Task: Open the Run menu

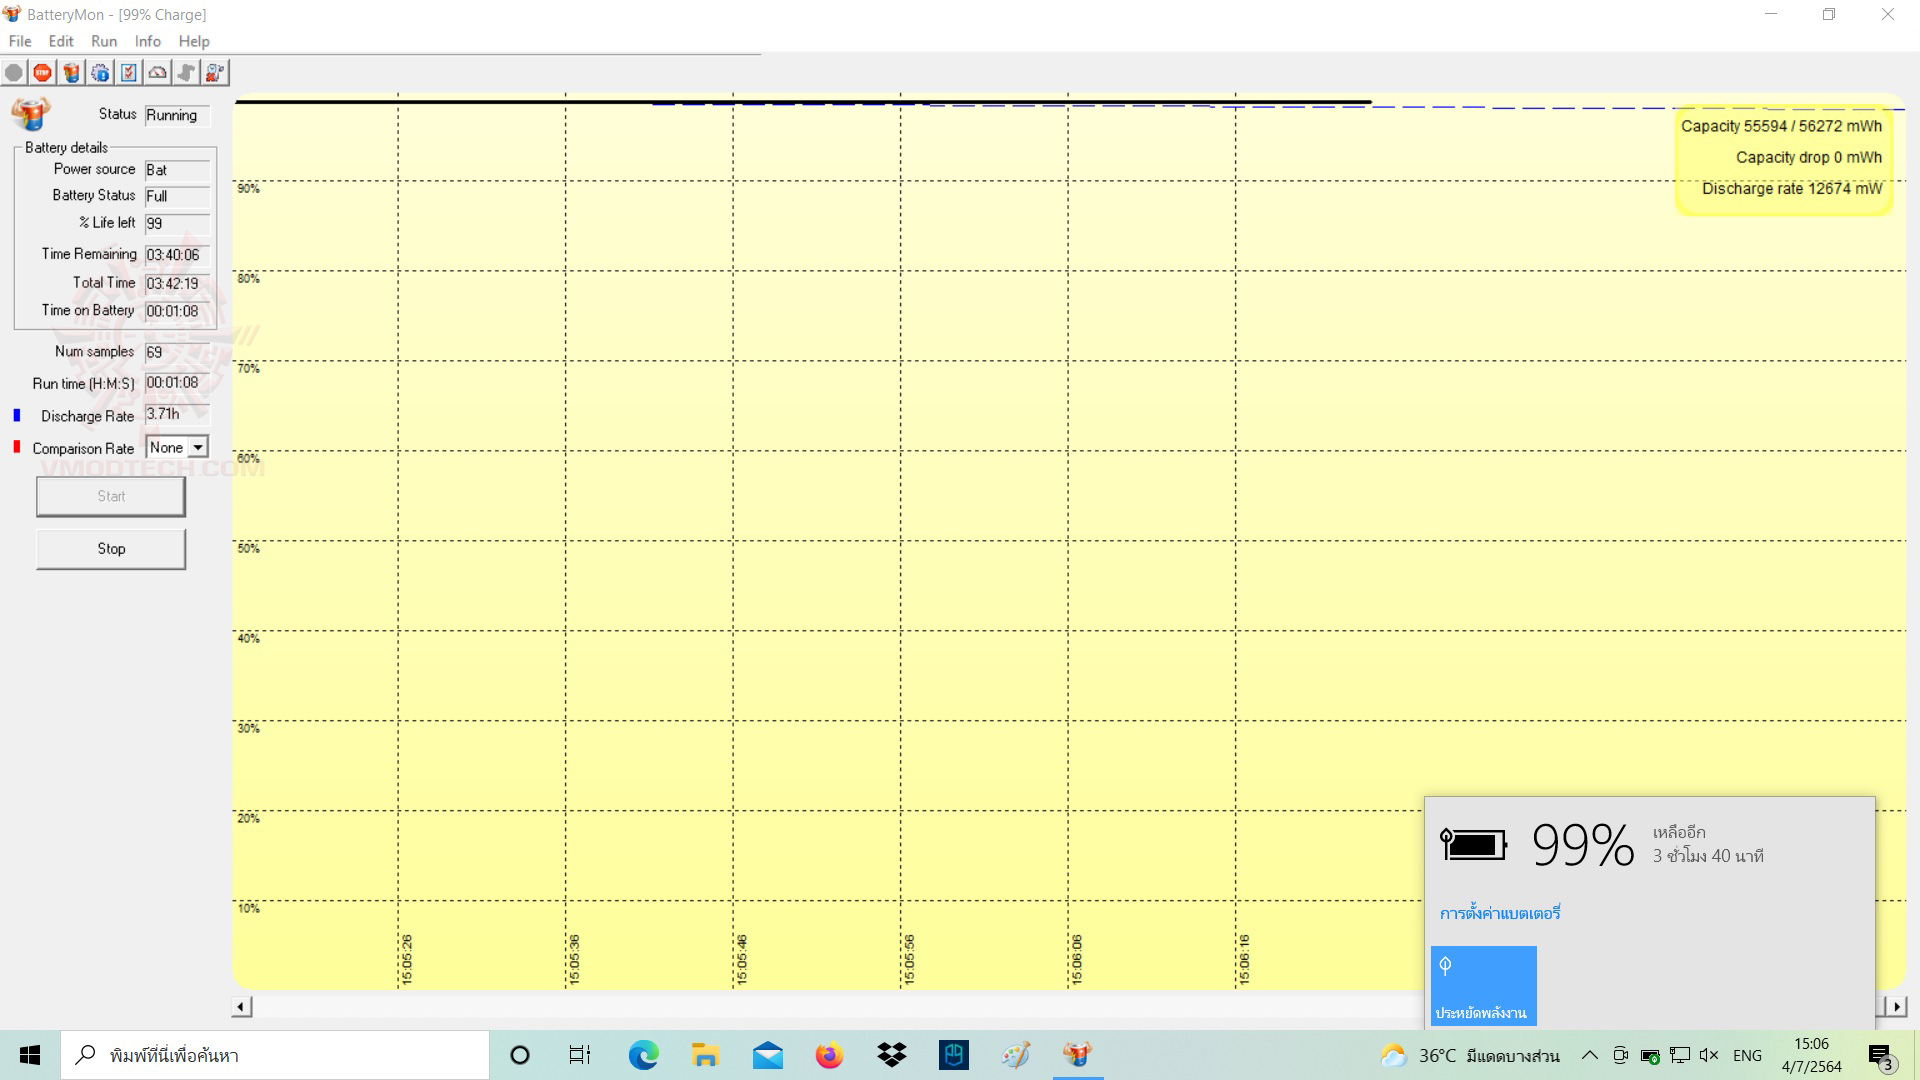Action: tap(104, 41)
